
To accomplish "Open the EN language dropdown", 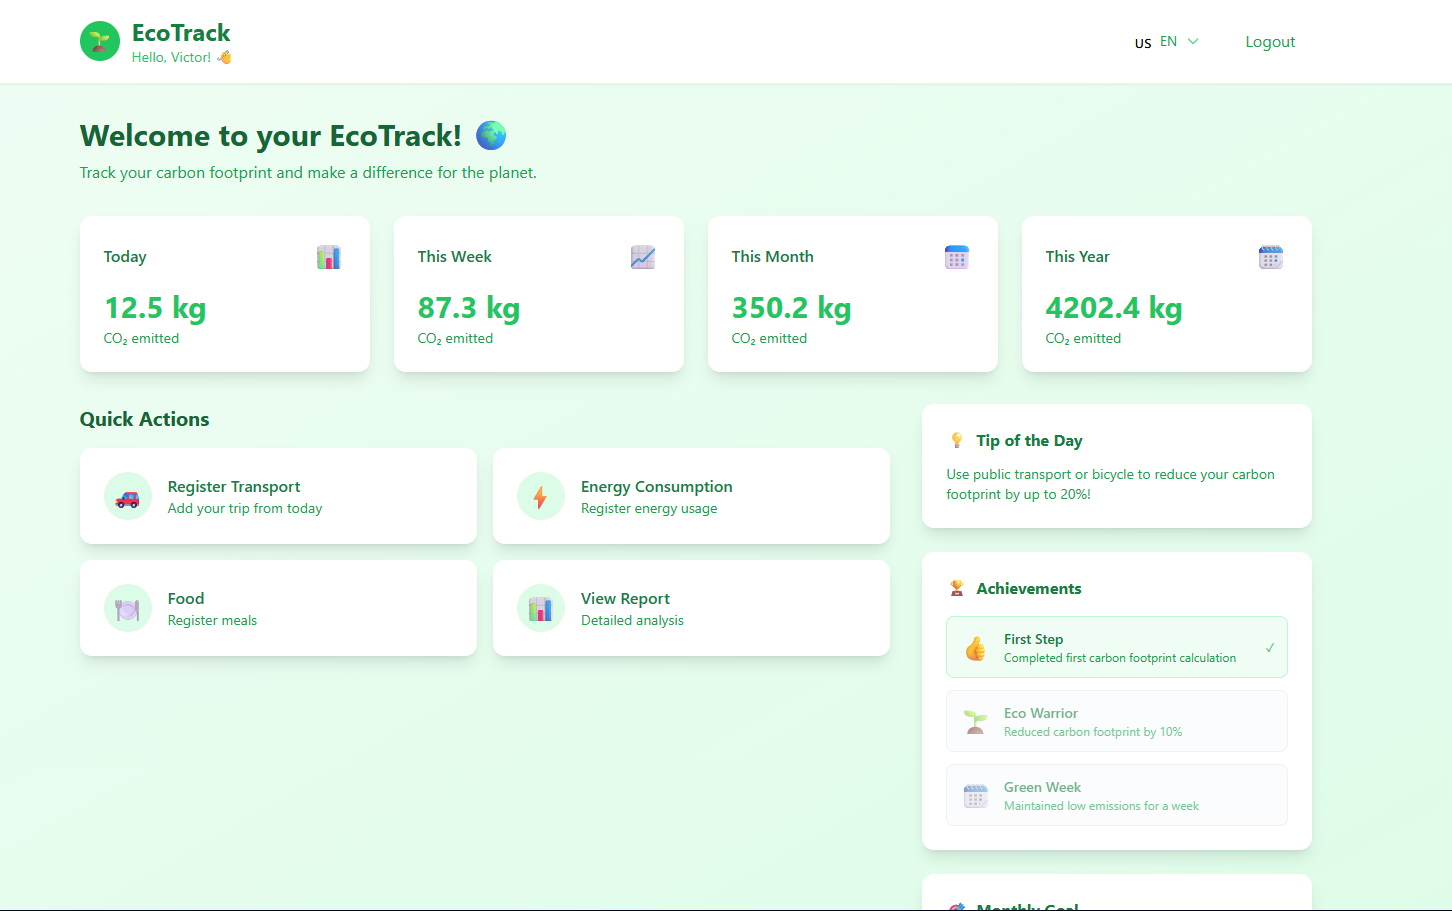I will [1167, 42].
